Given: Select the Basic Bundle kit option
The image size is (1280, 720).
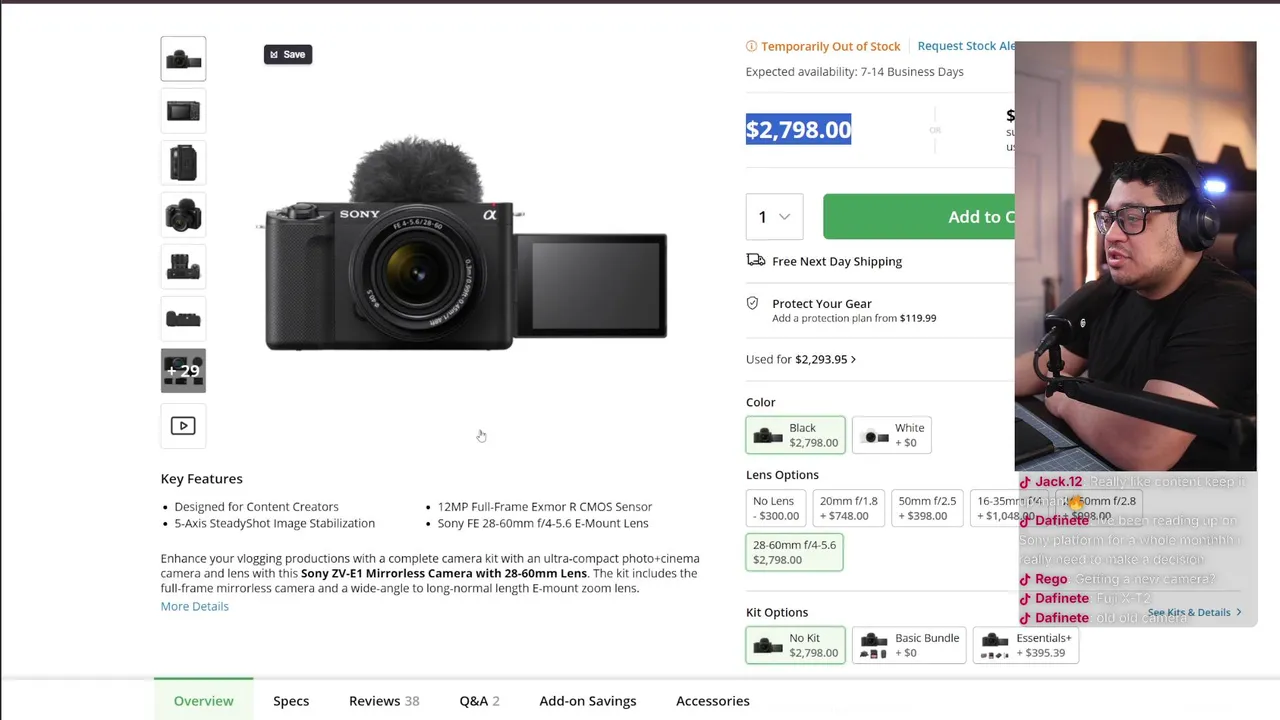Looking at the screenshot, I should 909,645.
